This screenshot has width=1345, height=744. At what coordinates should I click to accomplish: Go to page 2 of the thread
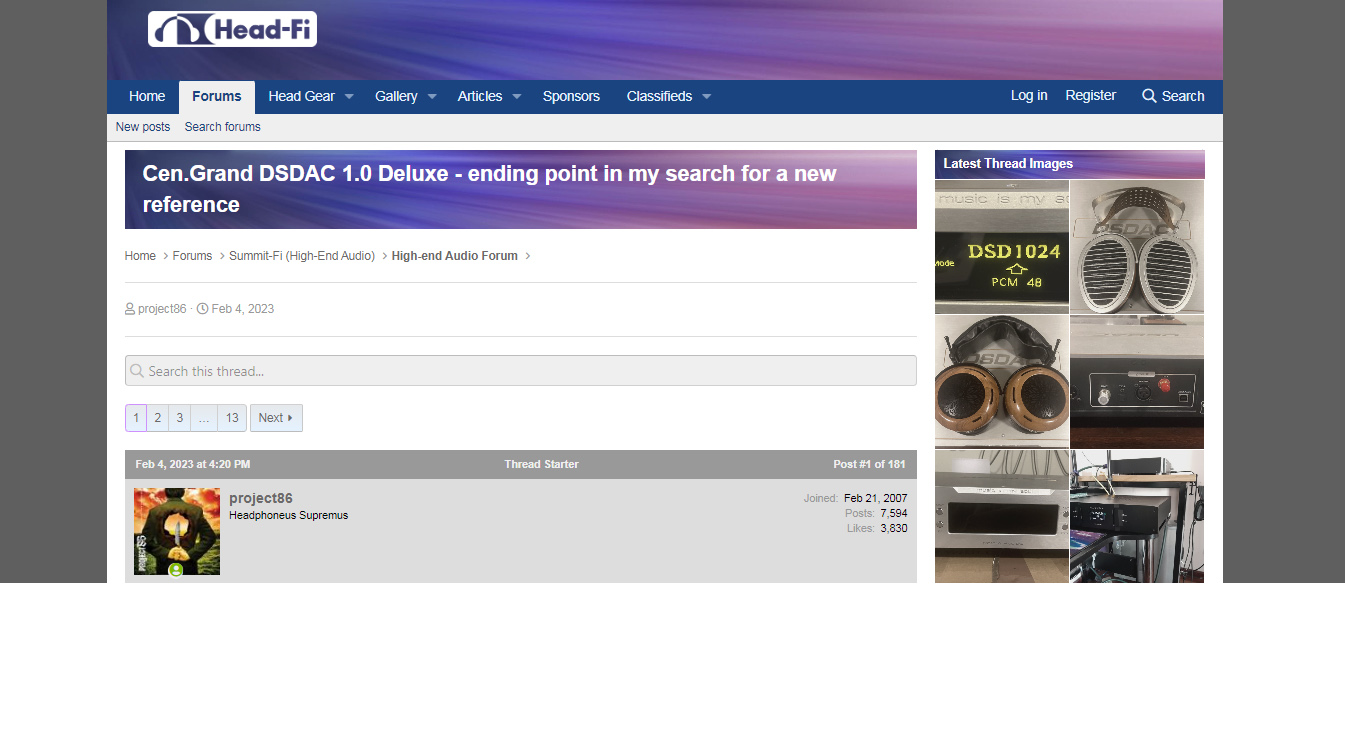[158, 418]
